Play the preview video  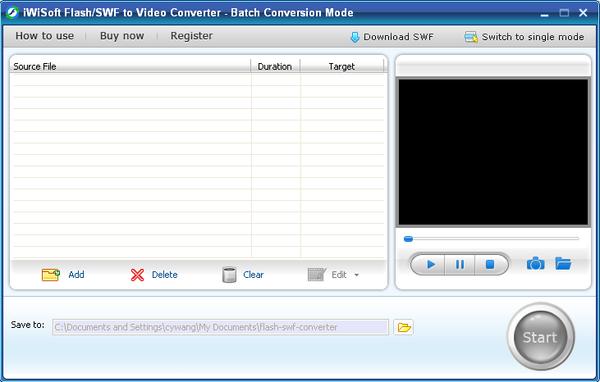tap(430, 264)
